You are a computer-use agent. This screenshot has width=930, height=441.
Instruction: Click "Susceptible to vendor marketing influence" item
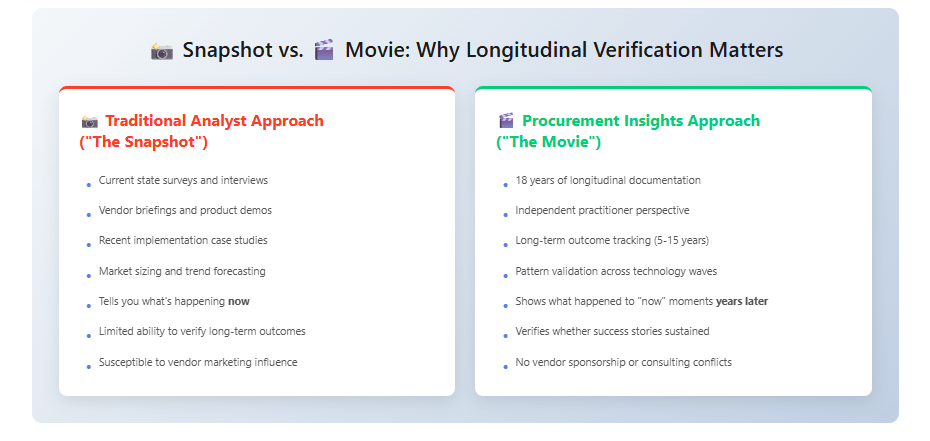[198, 362]
